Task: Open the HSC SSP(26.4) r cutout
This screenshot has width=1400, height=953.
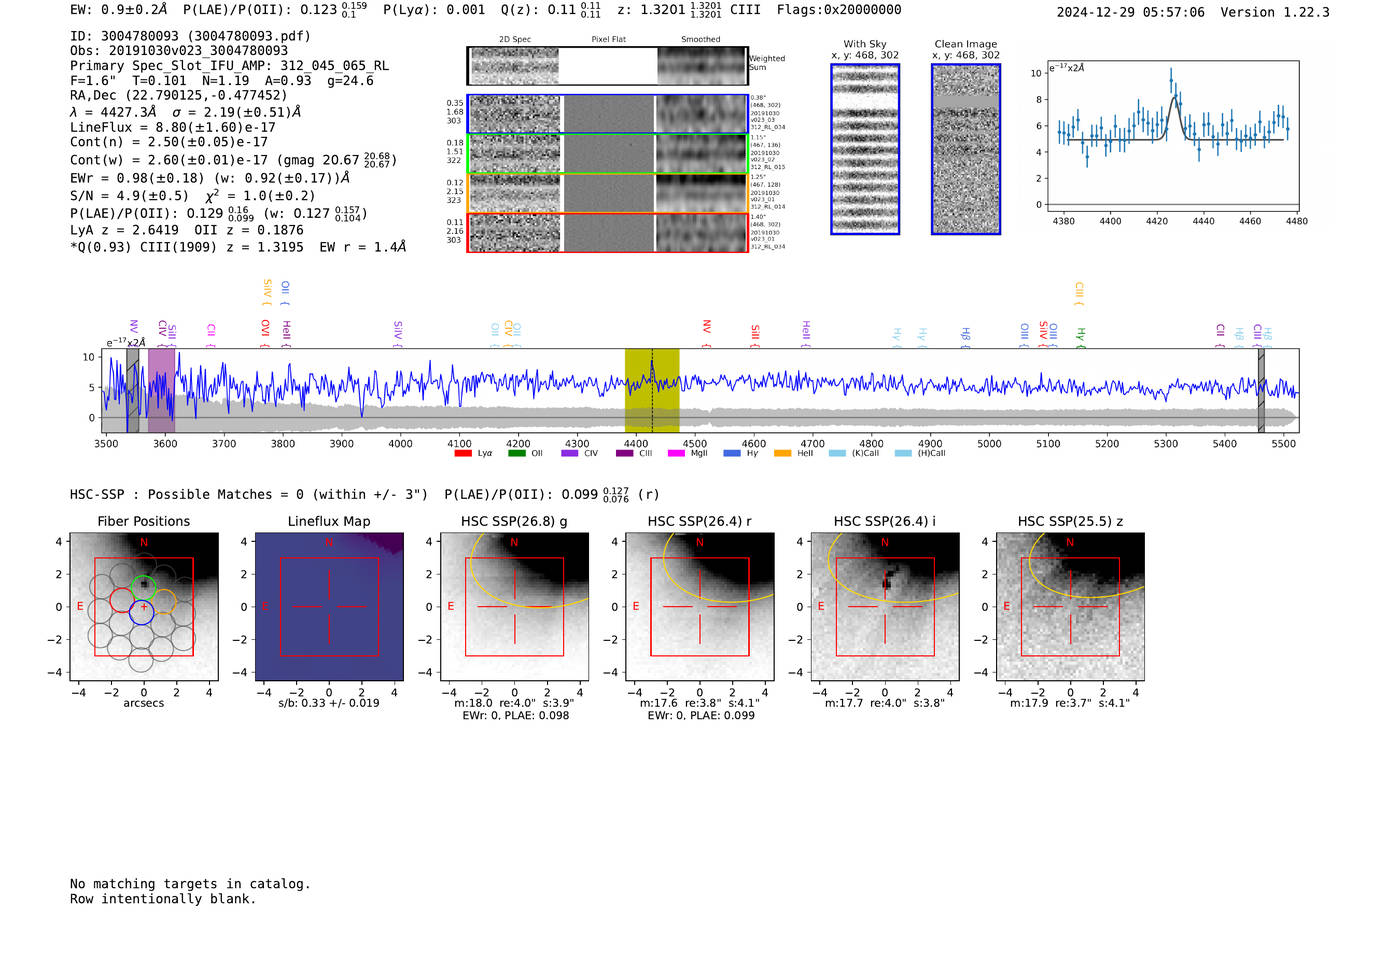Action: 700,607
